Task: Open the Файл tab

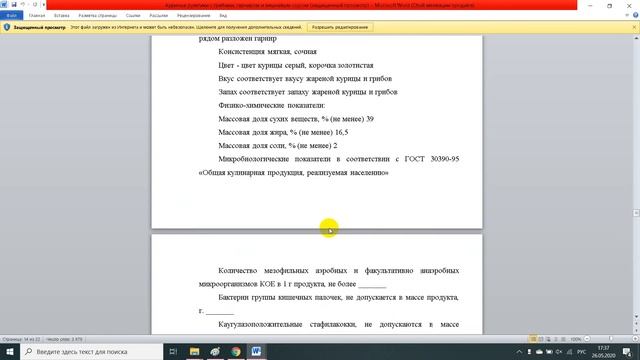Action: 11,16
